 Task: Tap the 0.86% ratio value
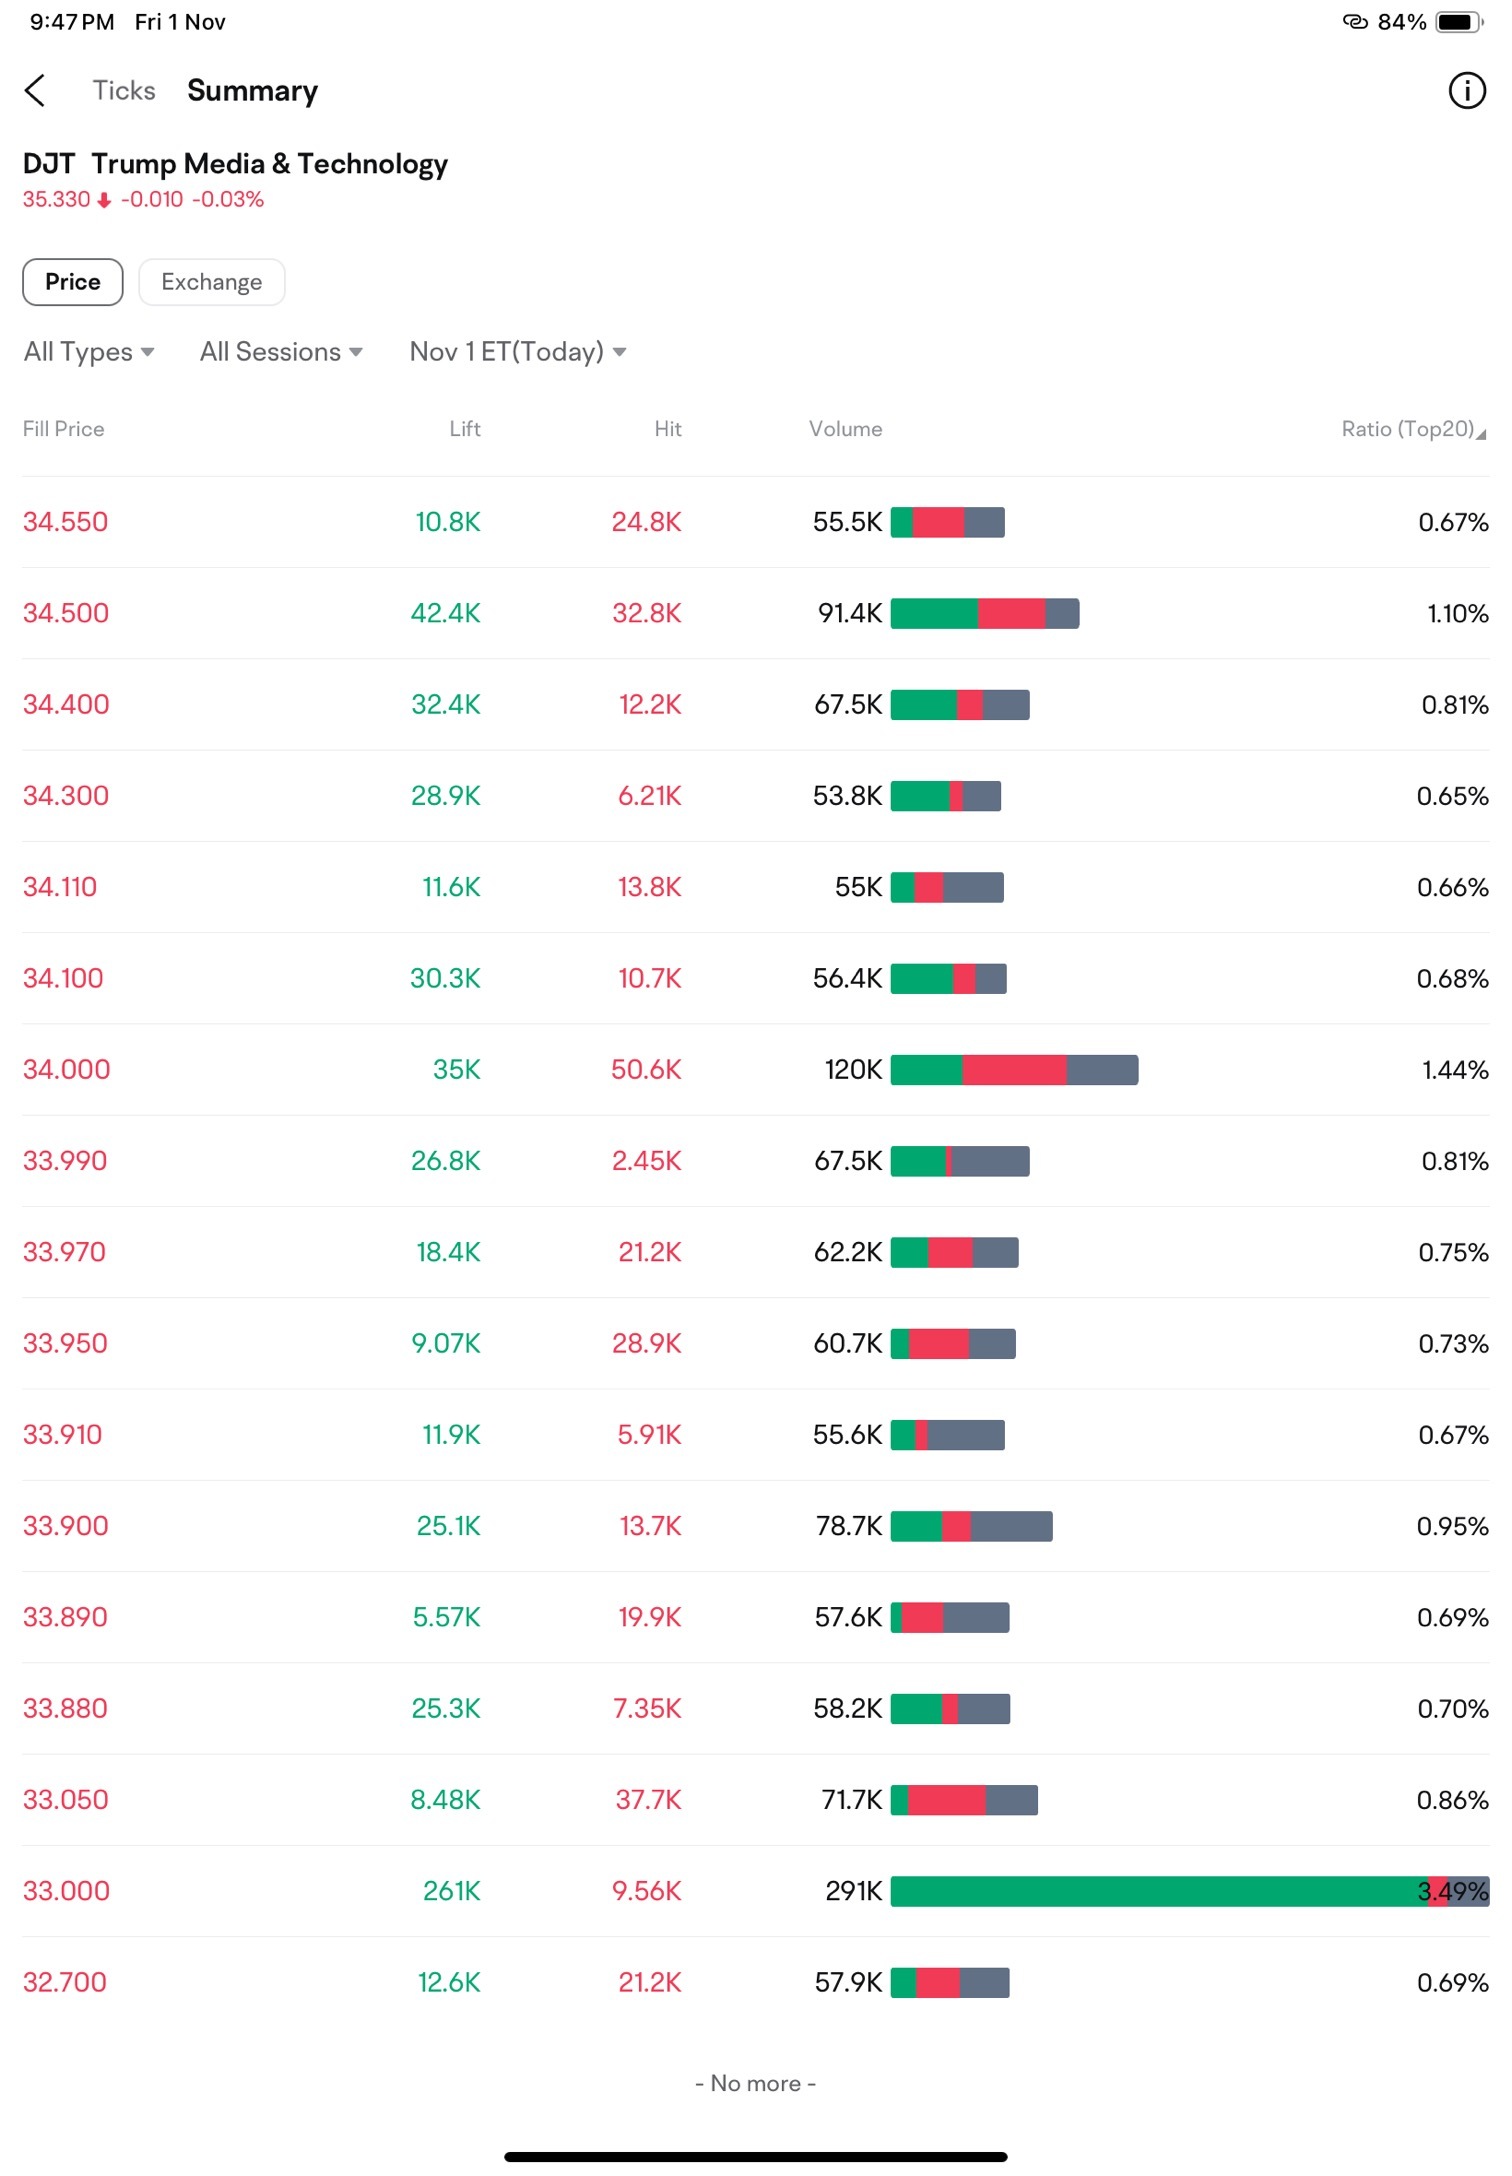tap(1453, 1799)
